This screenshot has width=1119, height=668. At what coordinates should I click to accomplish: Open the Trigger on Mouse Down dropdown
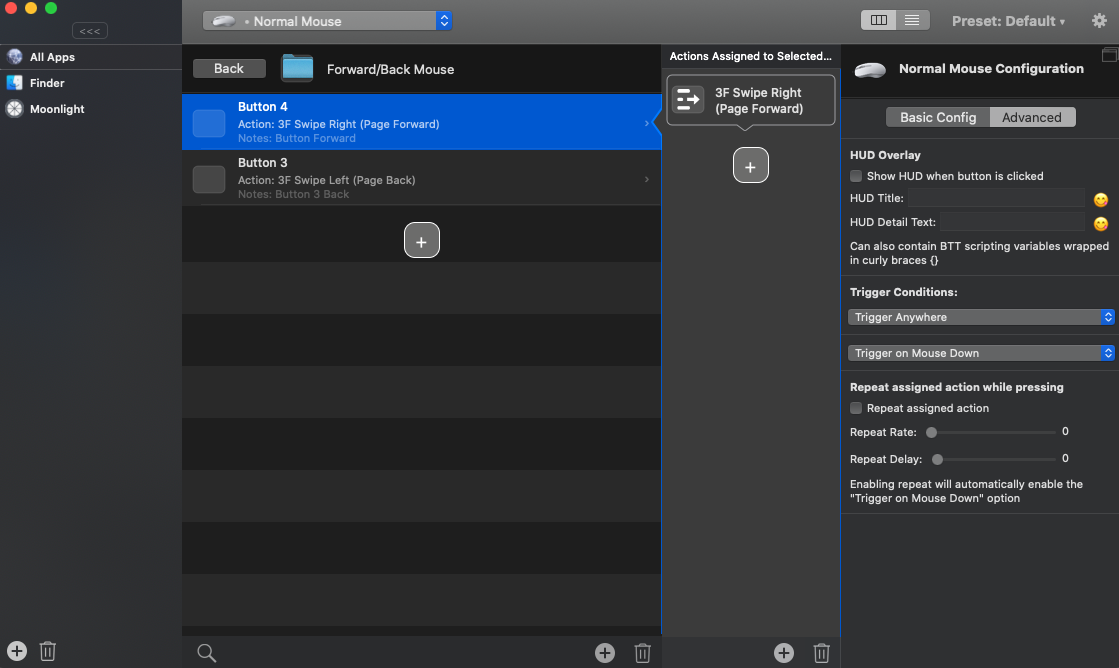981,352
